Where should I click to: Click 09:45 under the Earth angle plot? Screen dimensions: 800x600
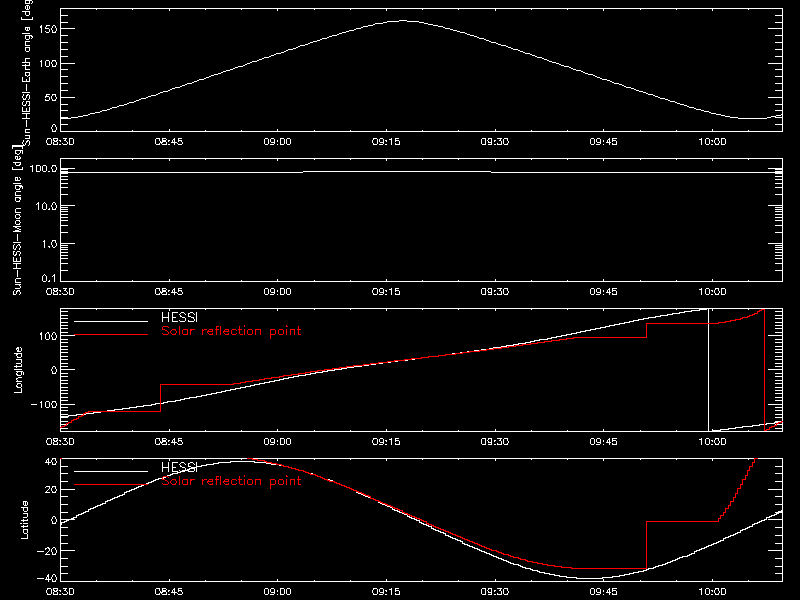point(603,141)
